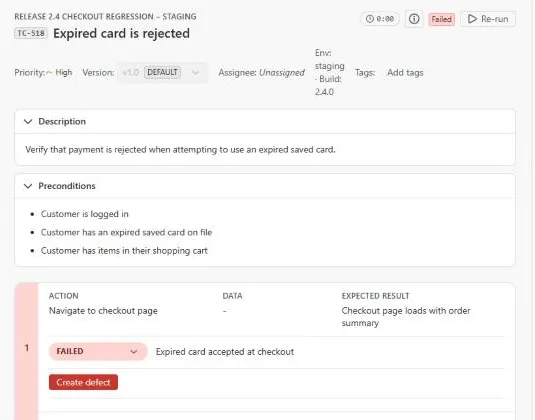Click the Expired card is rejected title
535x420 pixels.
coord(121,33)
